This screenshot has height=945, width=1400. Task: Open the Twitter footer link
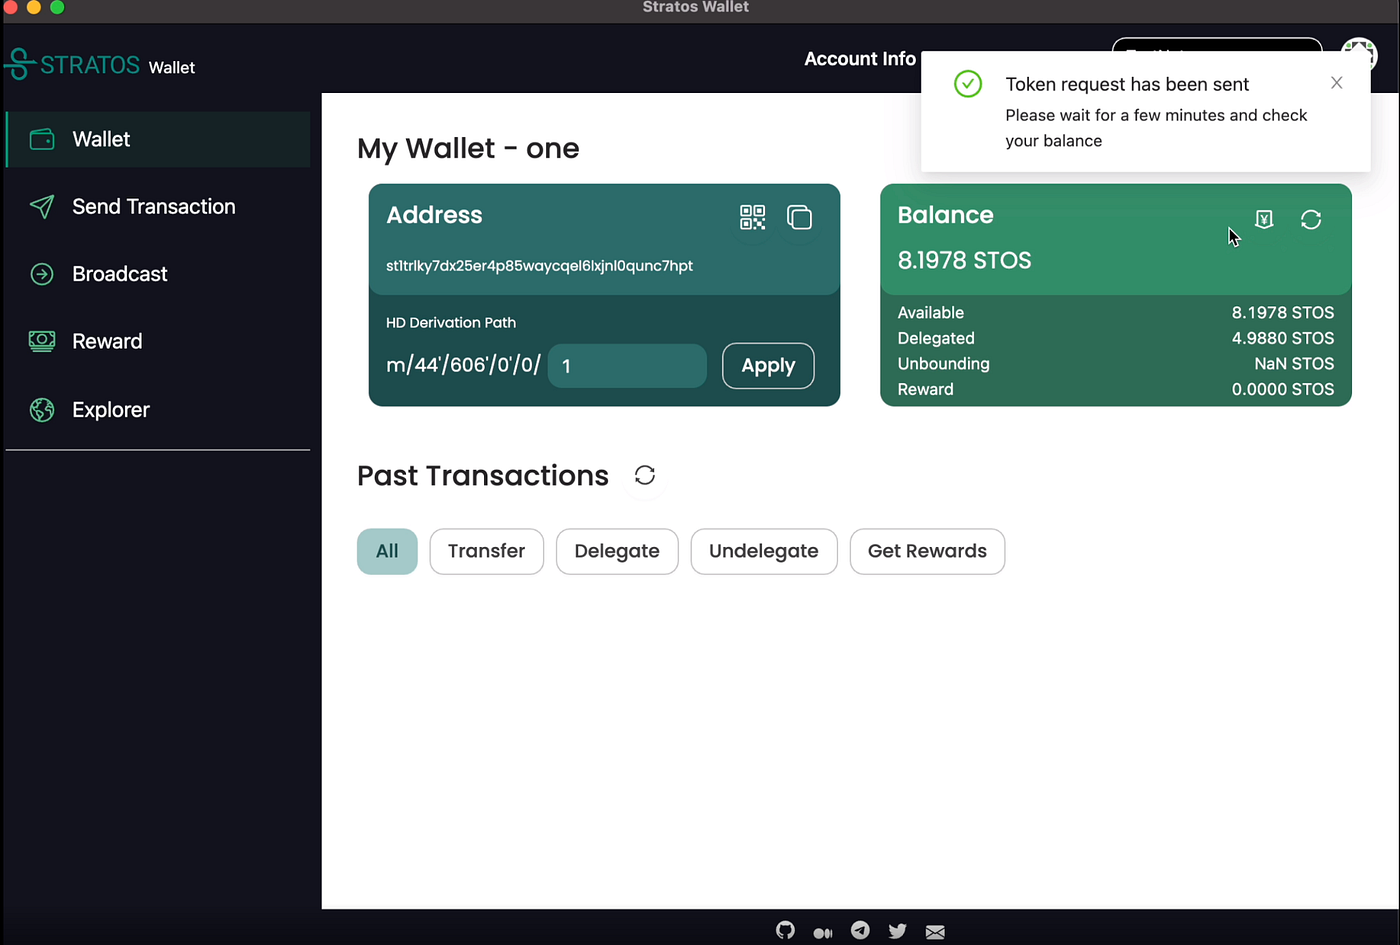point(897,931)
